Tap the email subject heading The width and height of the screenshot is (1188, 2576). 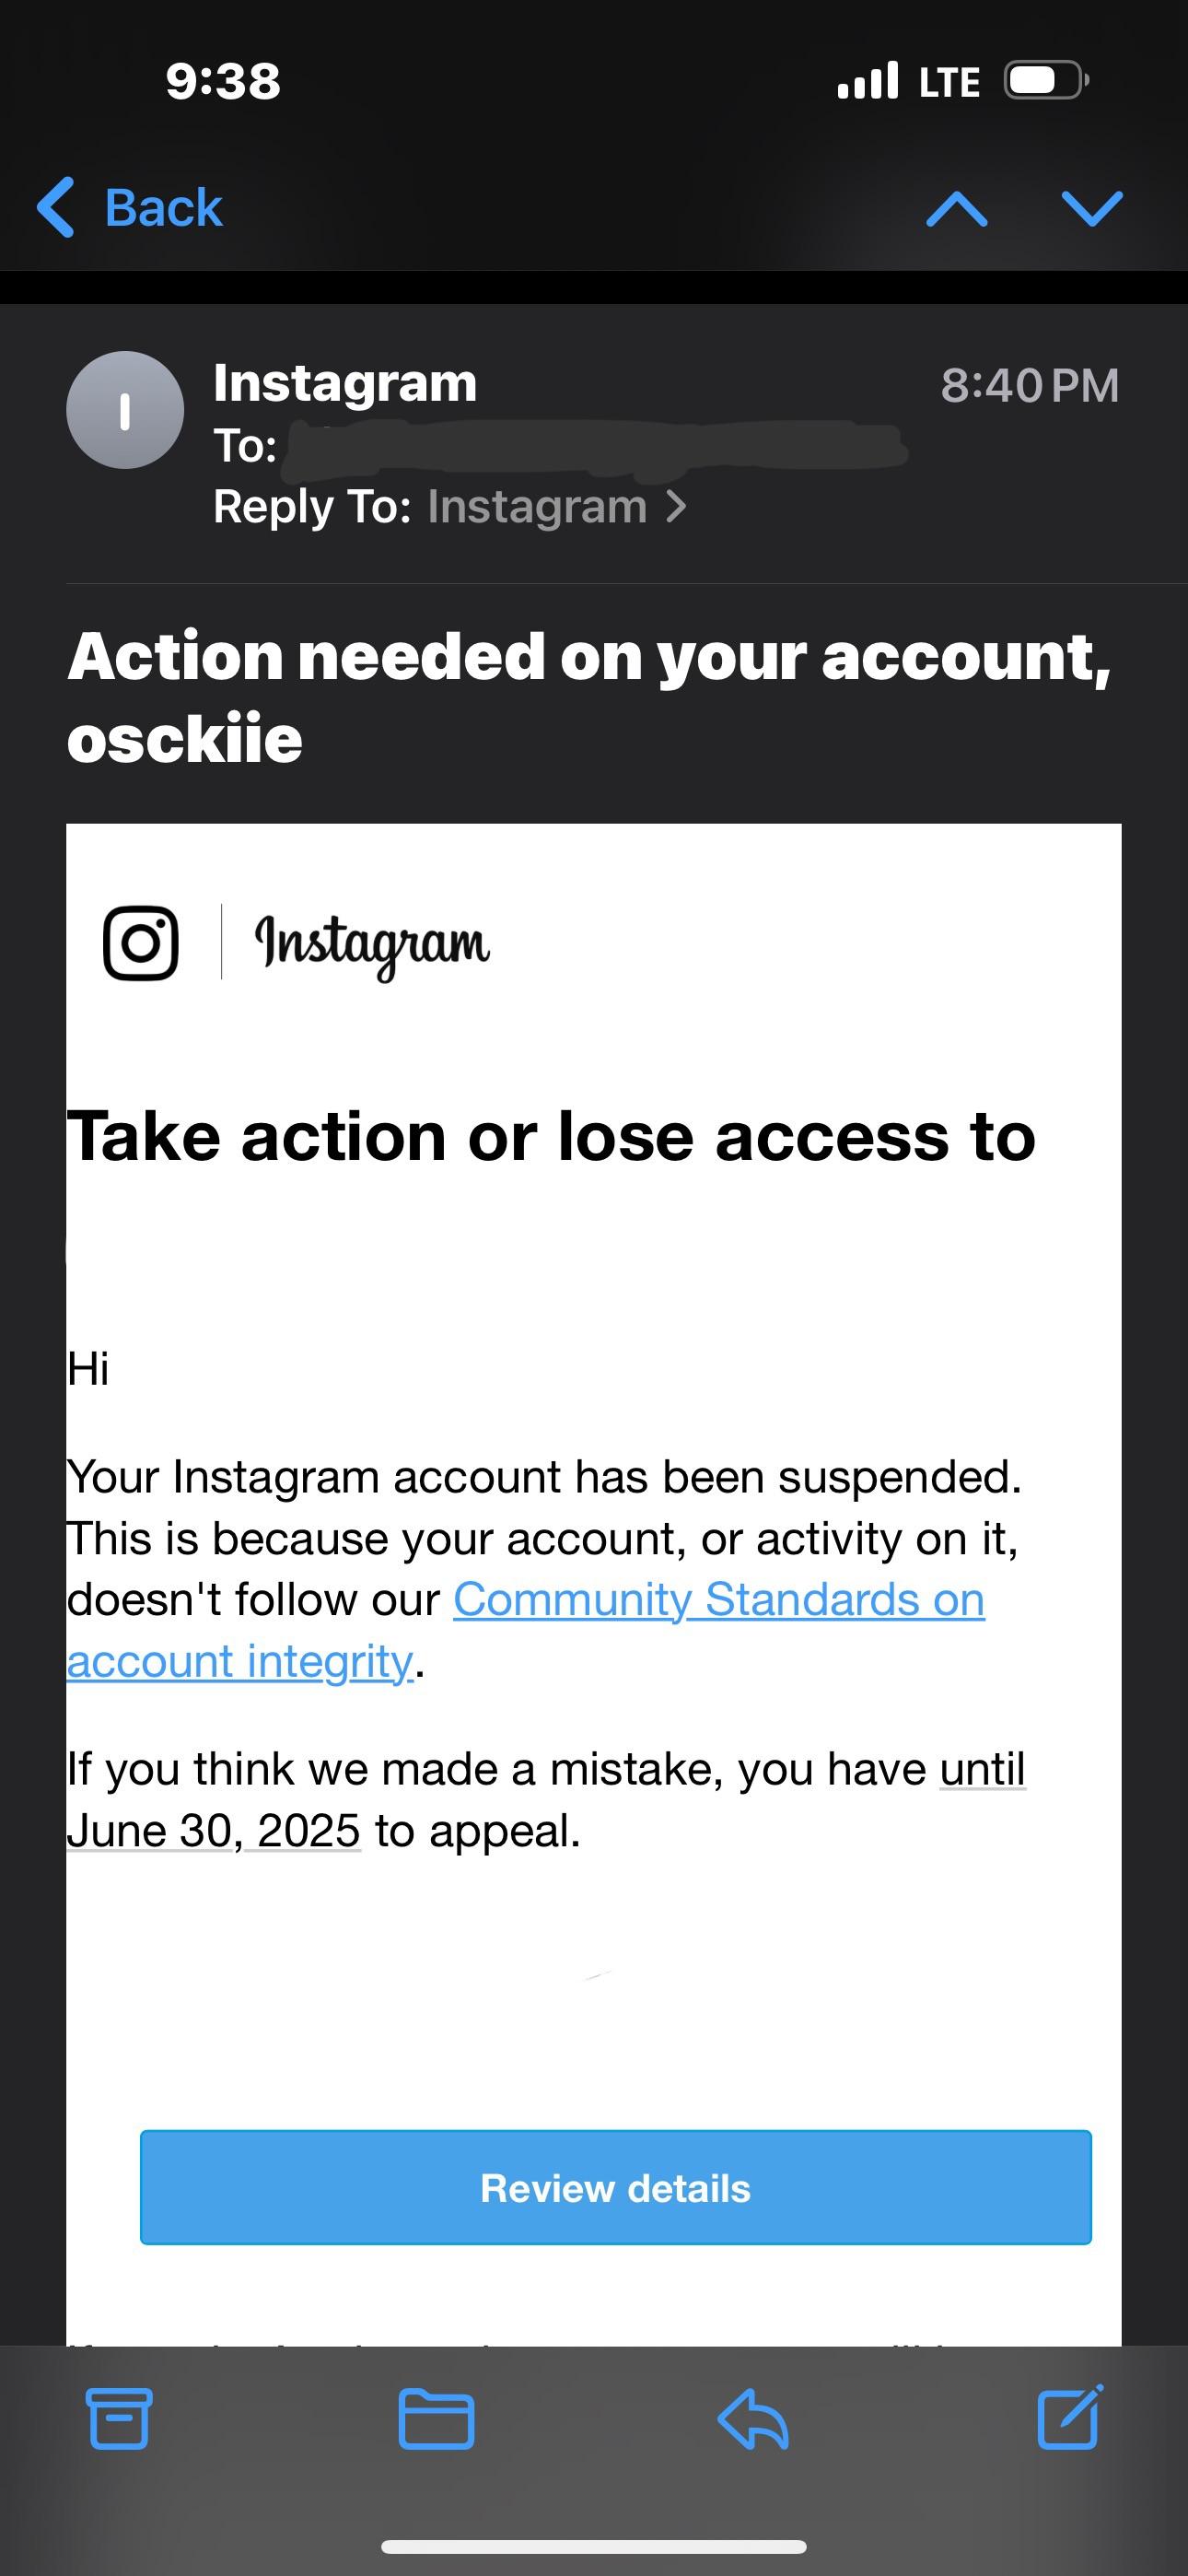click(x=589, y=697)
